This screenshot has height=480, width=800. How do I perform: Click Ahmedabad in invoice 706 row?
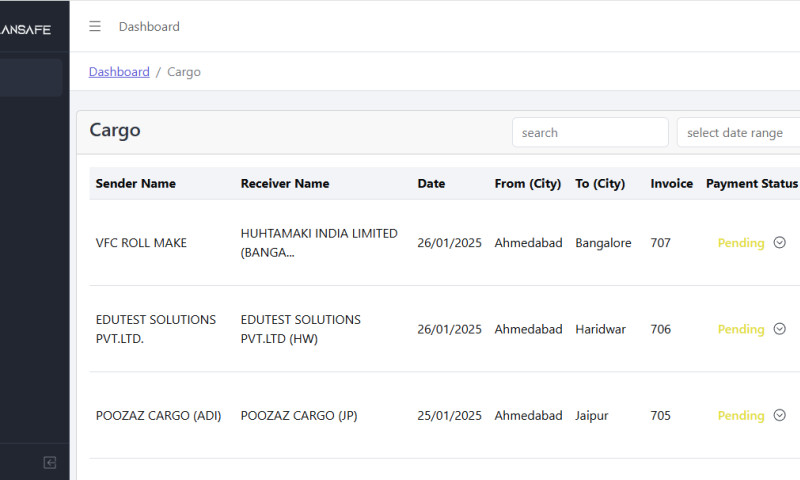point(528,329)
